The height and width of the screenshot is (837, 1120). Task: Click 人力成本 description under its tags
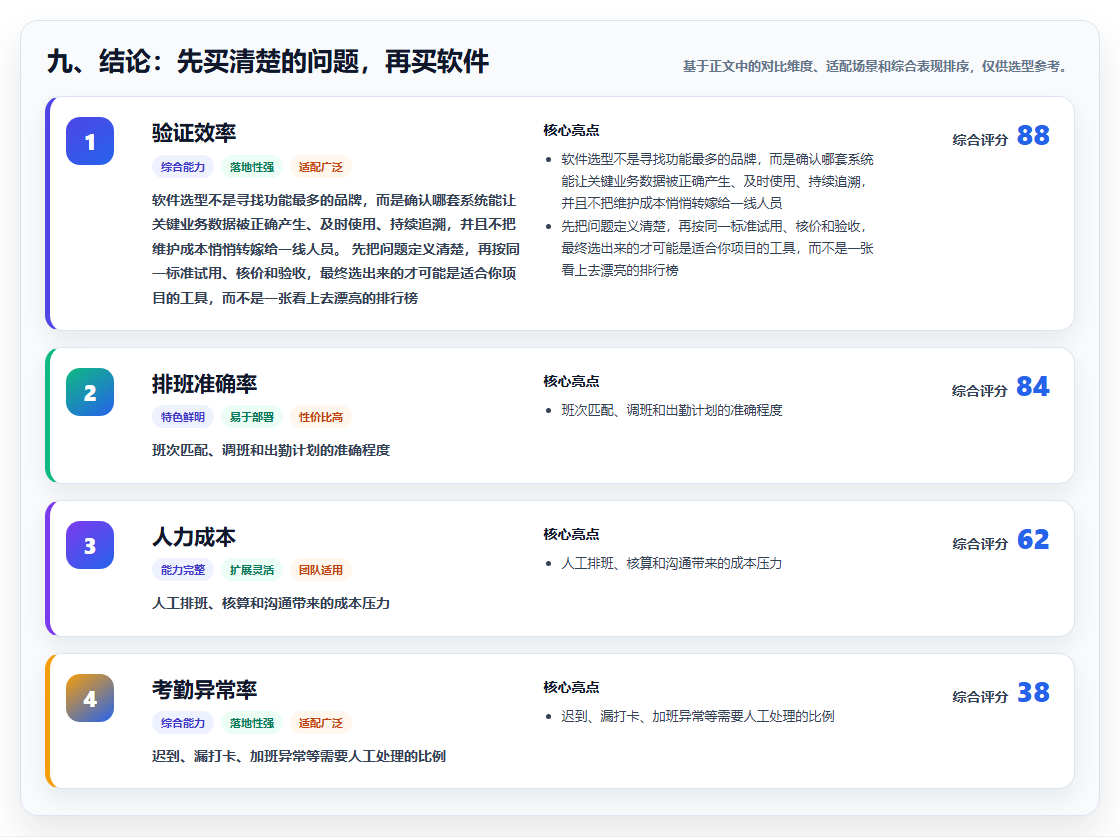coord(271,603)
